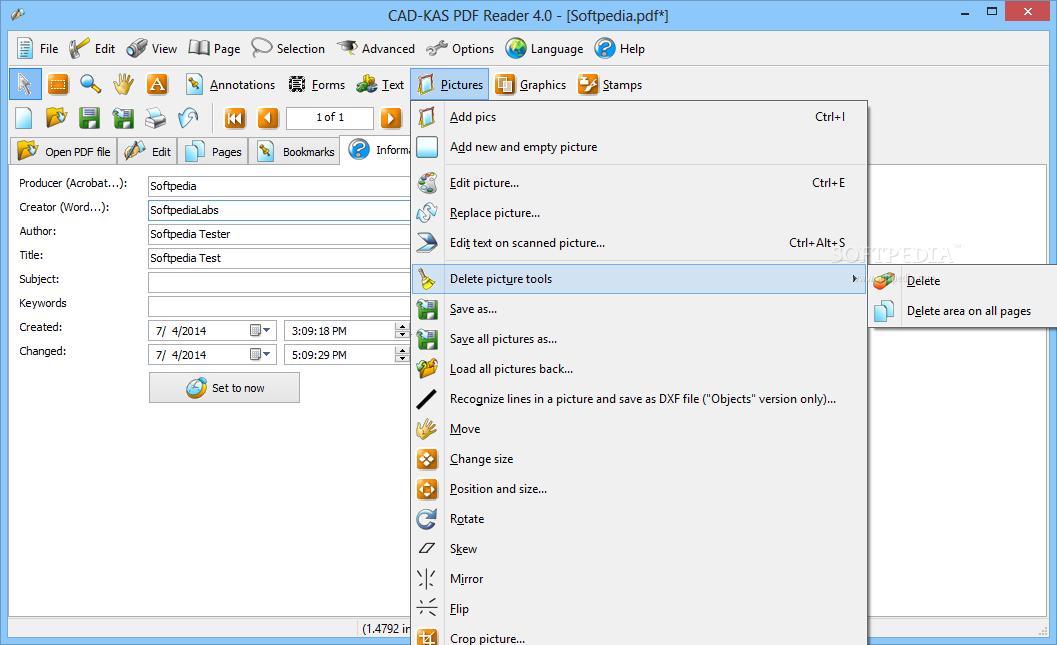Screen dimensions: 1057x645
Task: Choose Save all pictures as...
Action: point(639,339)
